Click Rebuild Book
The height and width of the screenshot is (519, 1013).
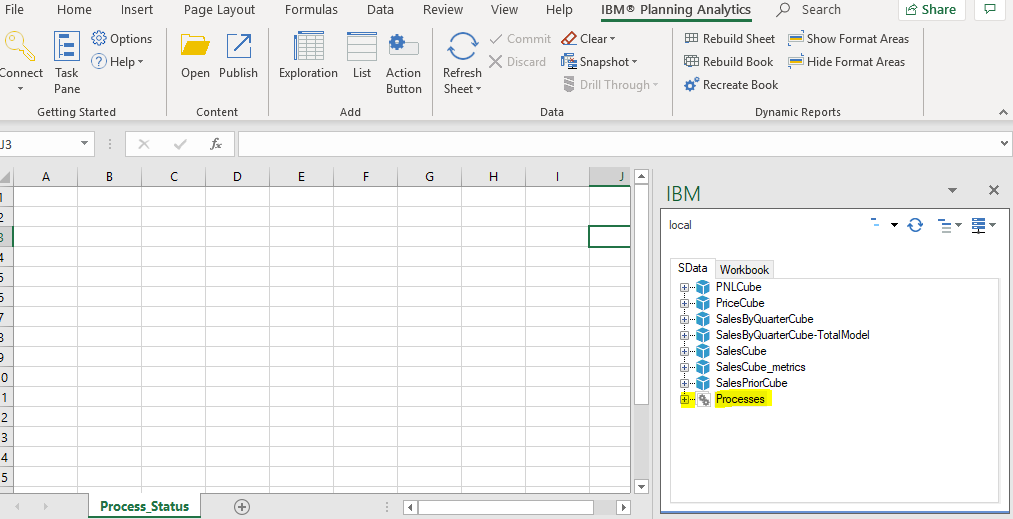pos(729,62)
